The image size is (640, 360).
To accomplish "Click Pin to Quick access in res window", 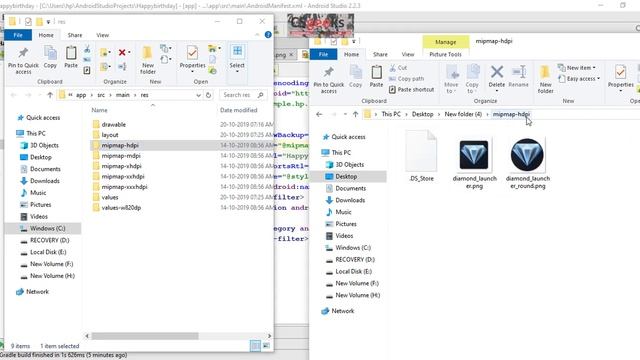I will [x=23, y=60].
